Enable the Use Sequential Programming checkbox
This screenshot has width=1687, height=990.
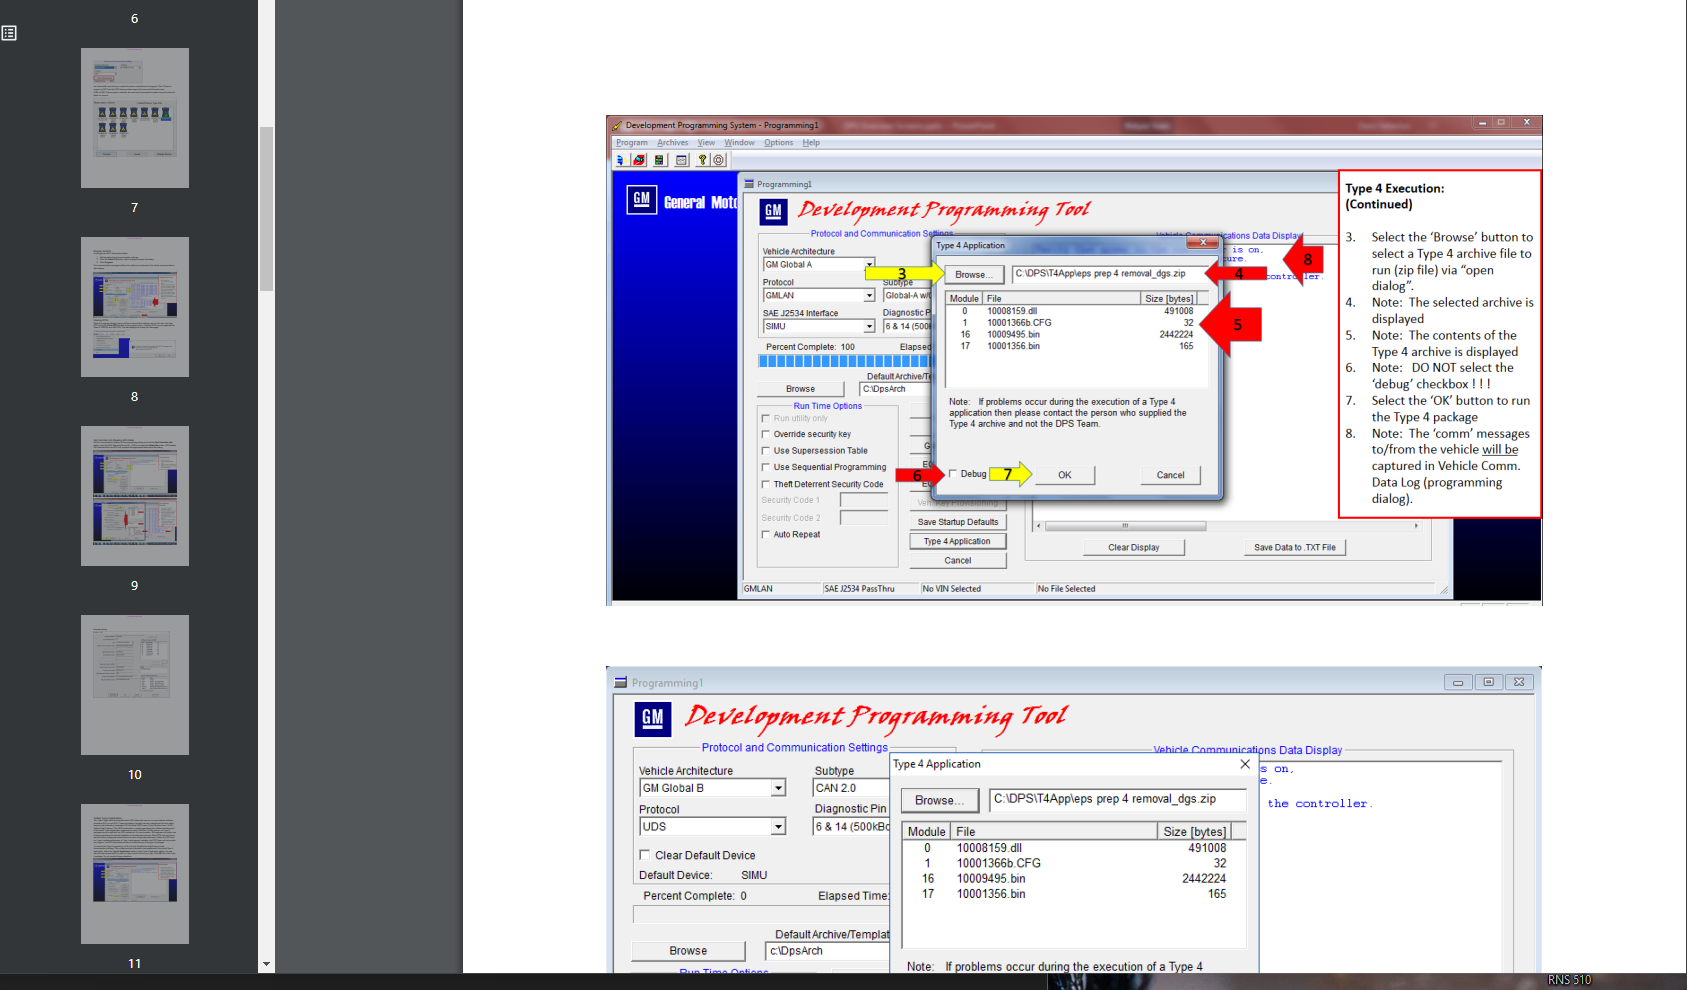[766, 467]
